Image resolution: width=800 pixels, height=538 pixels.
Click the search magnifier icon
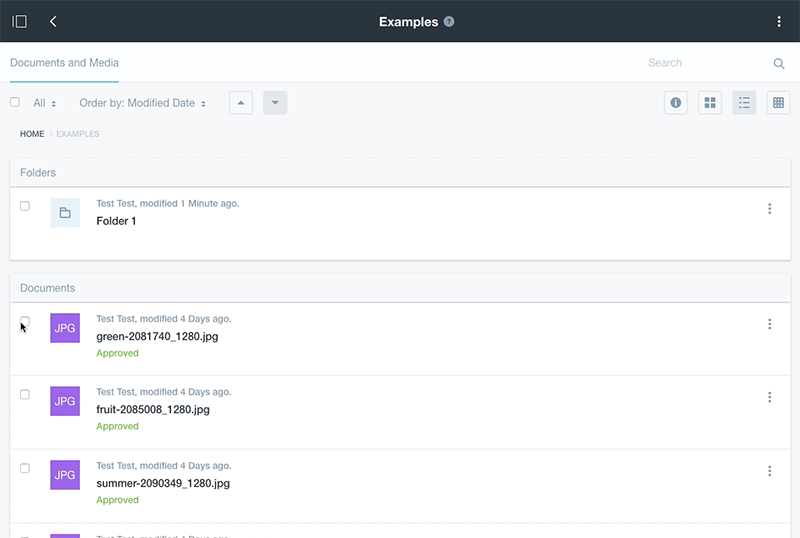(x=779, y=63)
